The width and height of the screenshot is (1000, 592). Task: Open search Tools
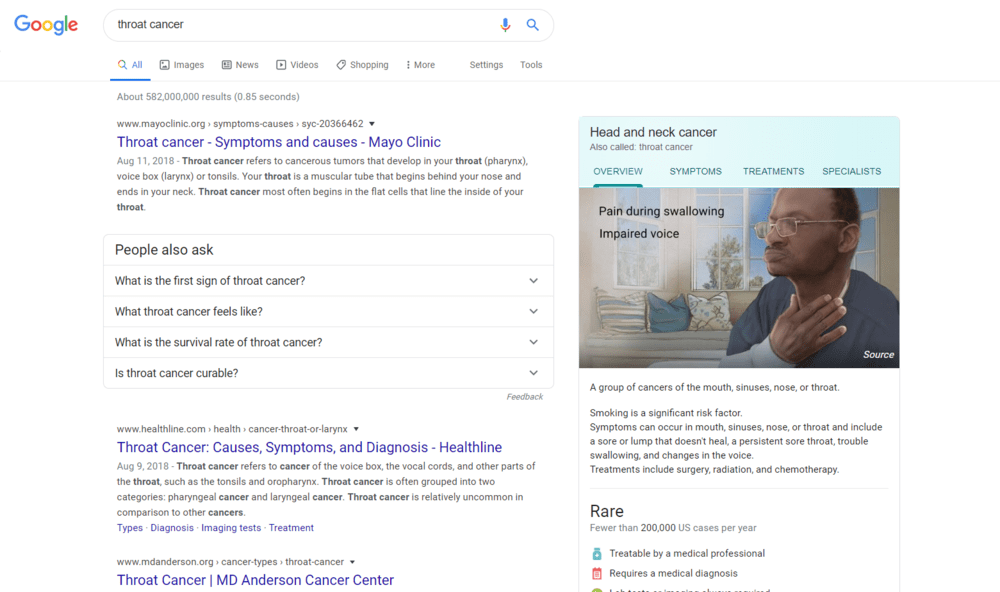[531, 65]
